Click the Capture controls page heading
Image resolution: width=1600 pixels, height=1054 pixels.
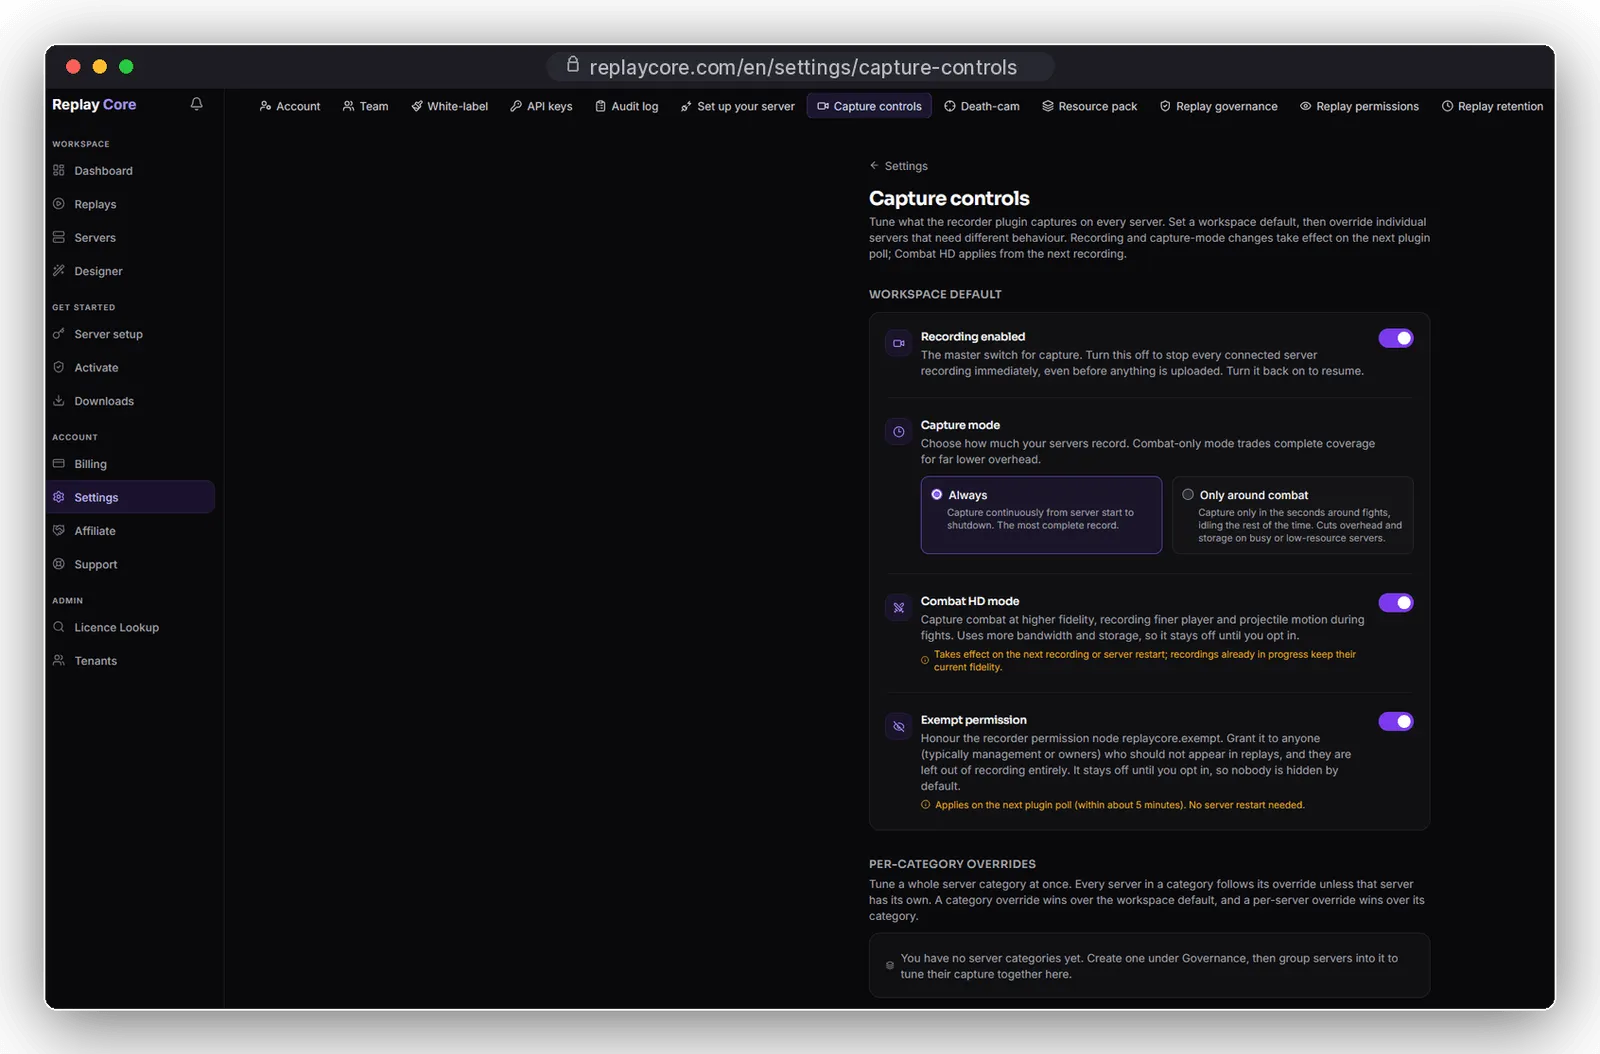coord(949,198)
